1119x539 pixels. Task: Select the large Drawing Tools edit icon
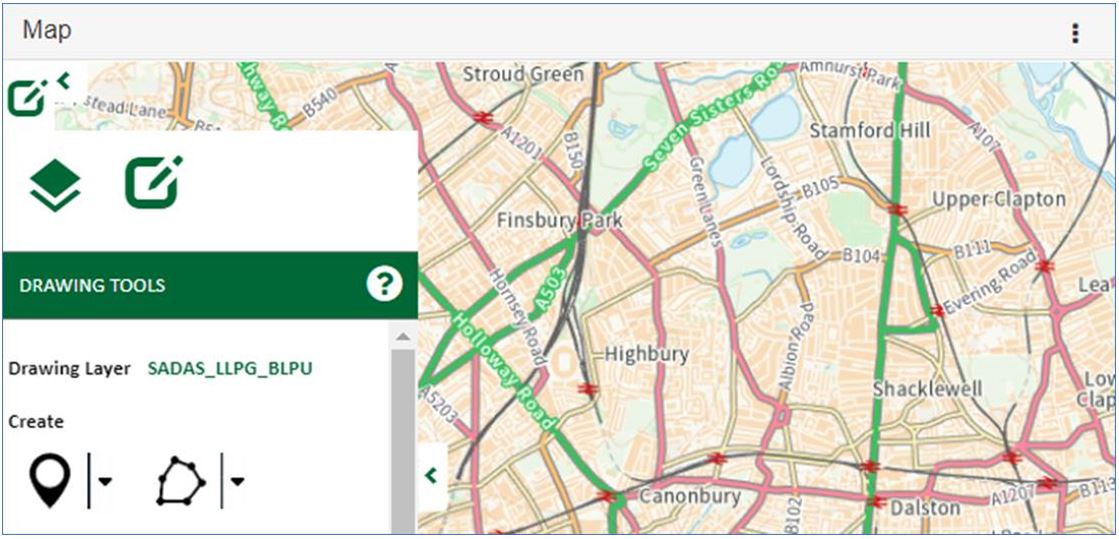click(x=153, y=183)
